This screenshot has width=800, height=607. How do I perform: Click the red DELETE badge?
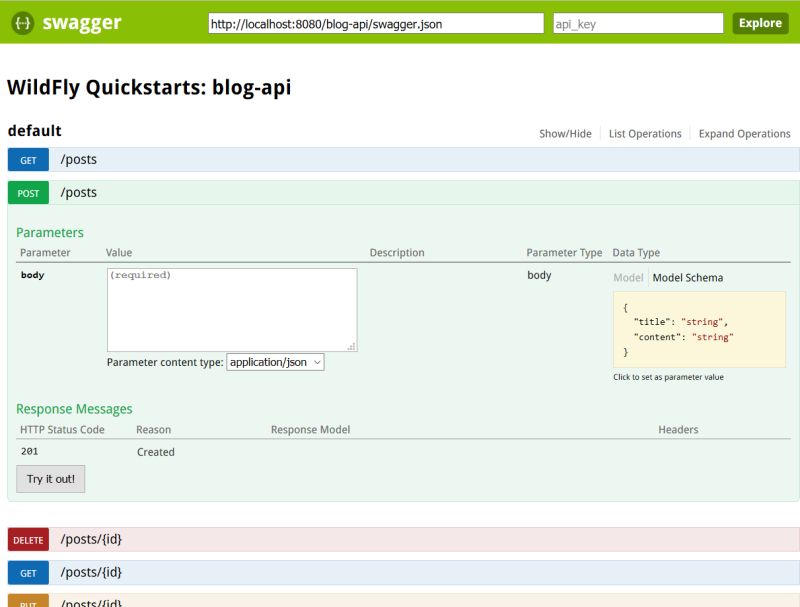click(28, 538)
